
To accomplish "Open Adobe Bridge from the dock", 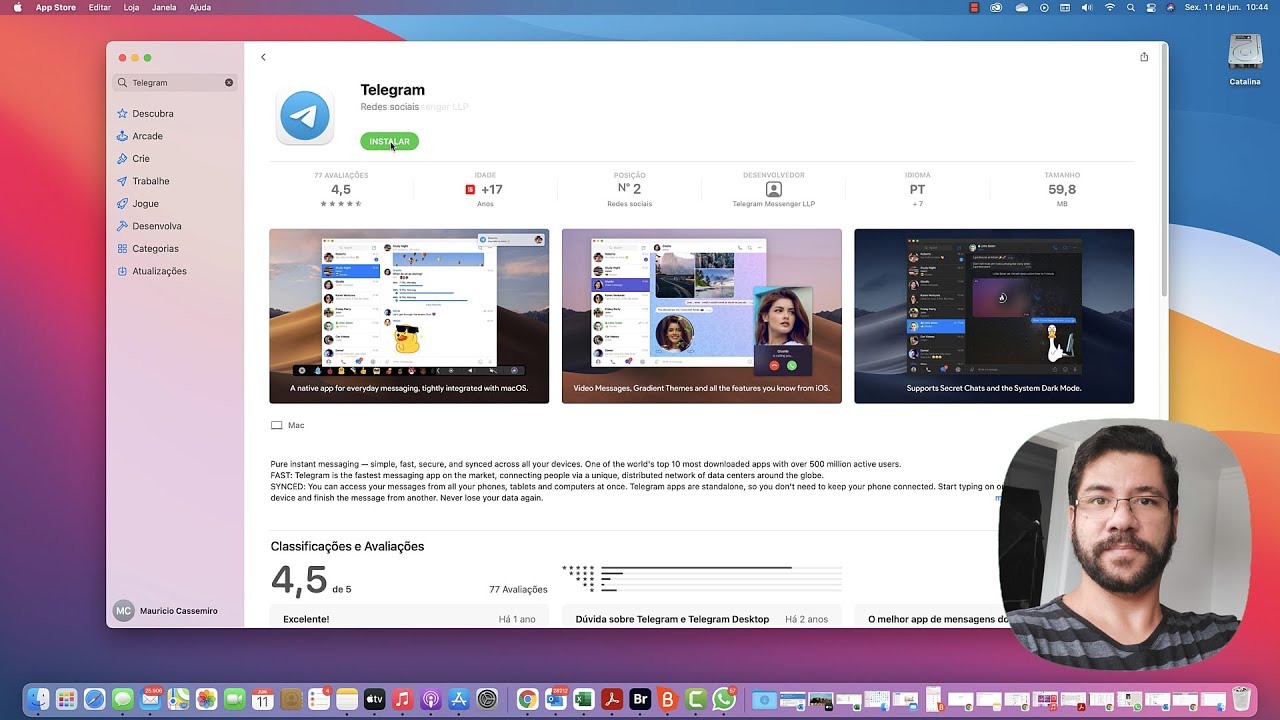I will (x=640, y=700).
